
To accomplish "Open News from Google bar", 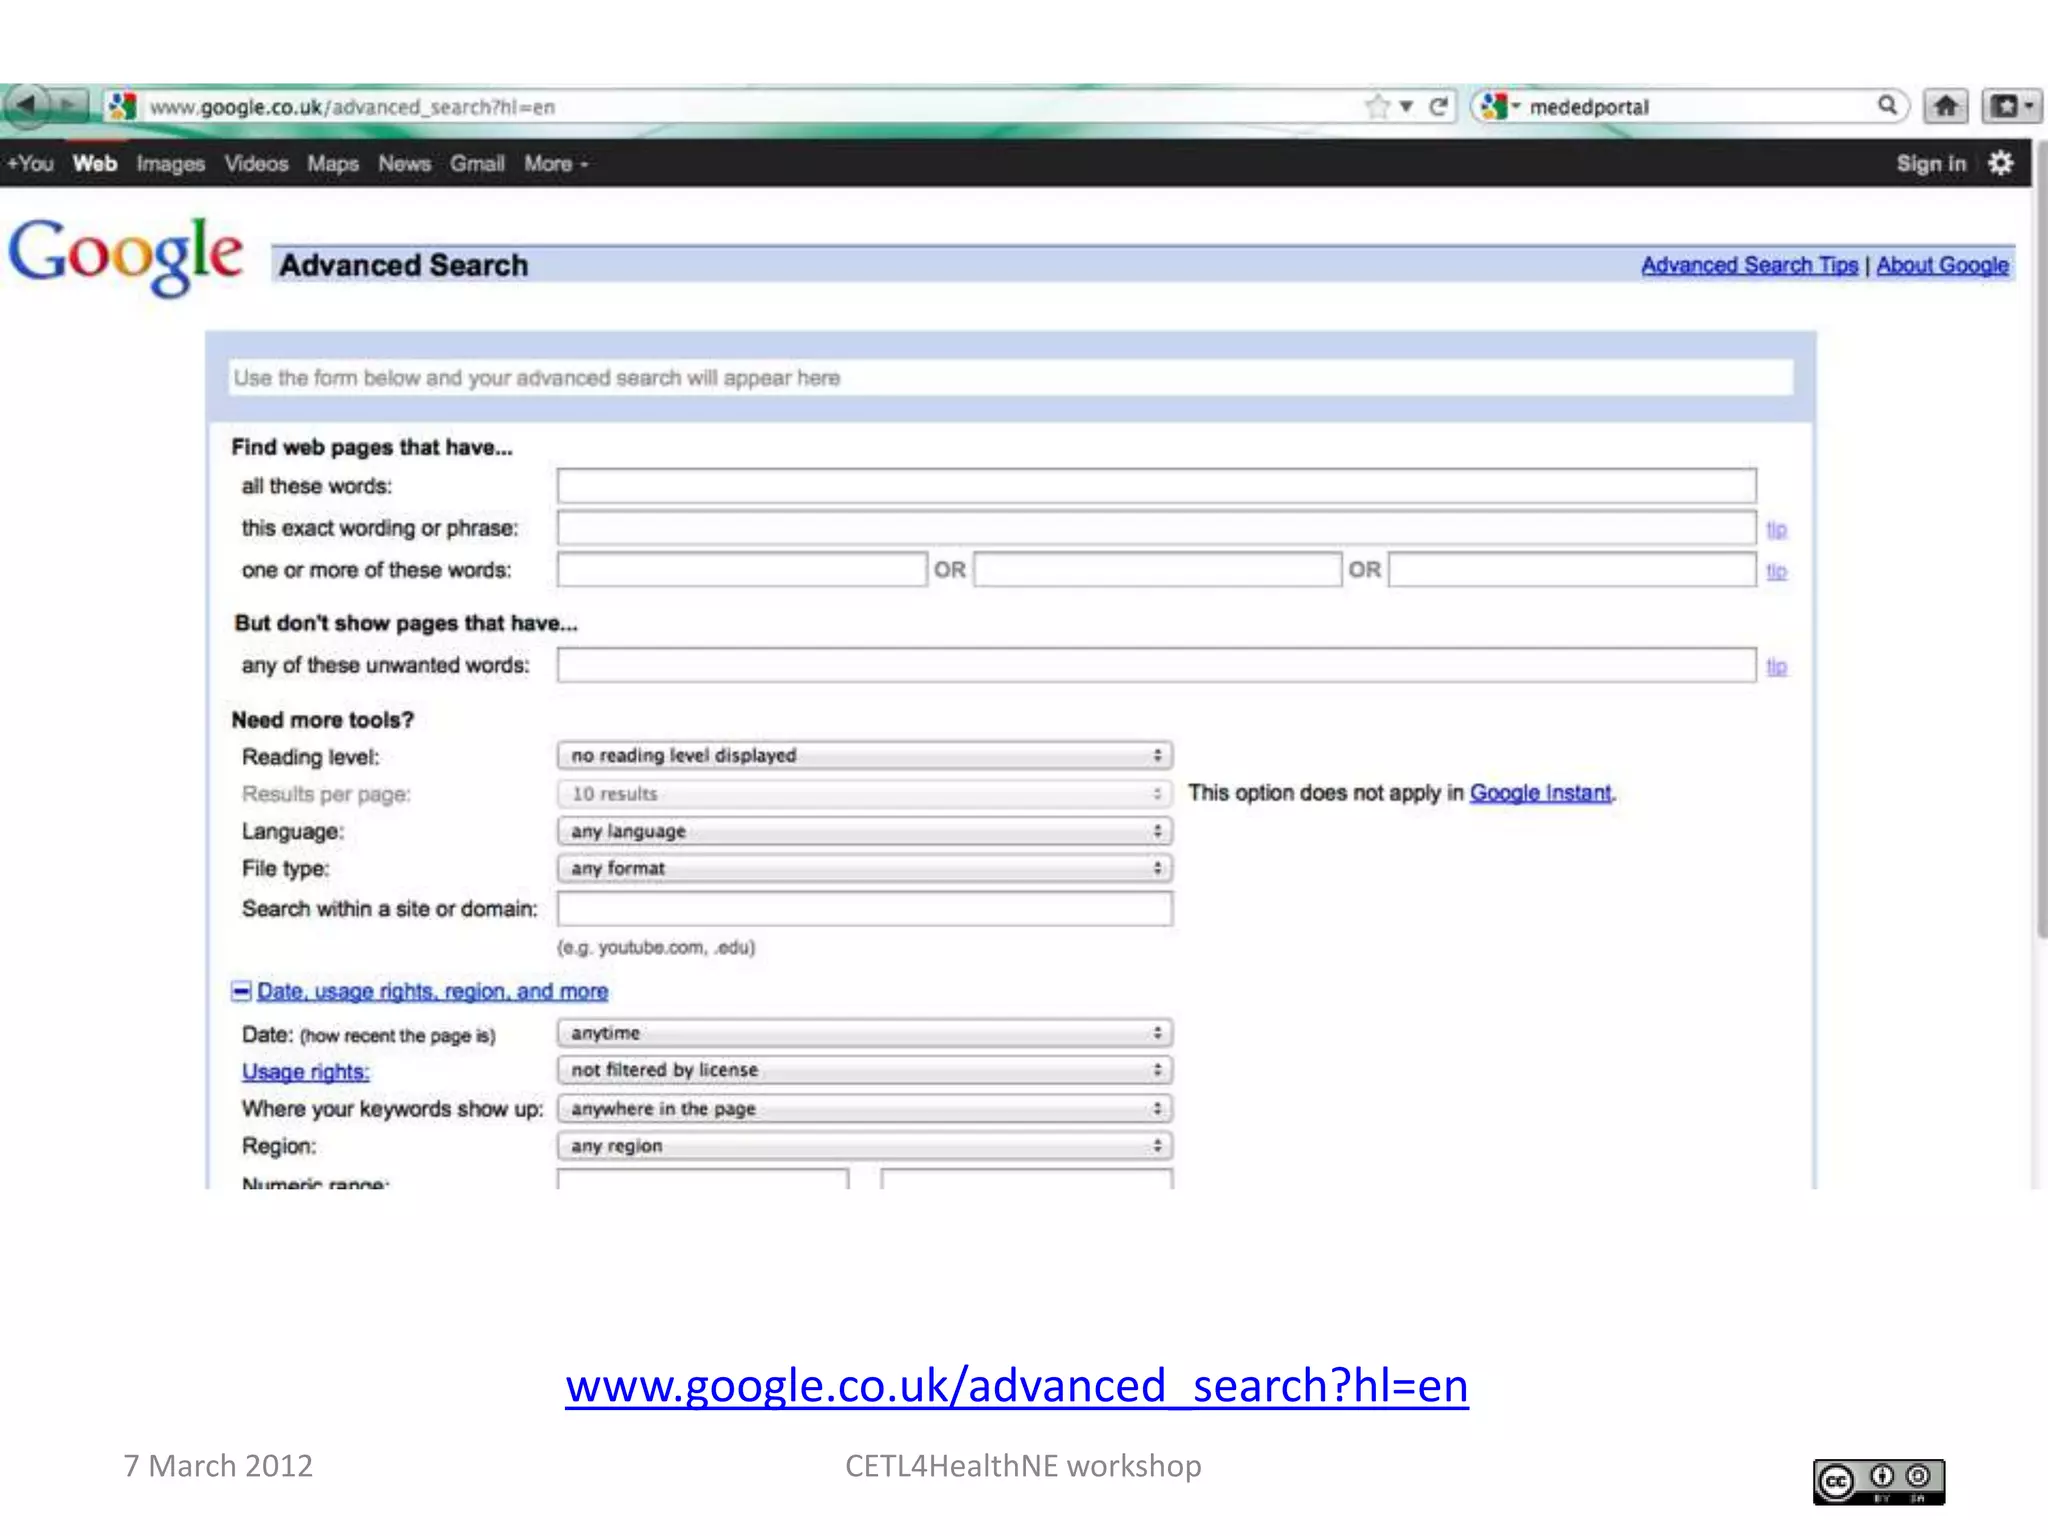I will tap(404, 163).
